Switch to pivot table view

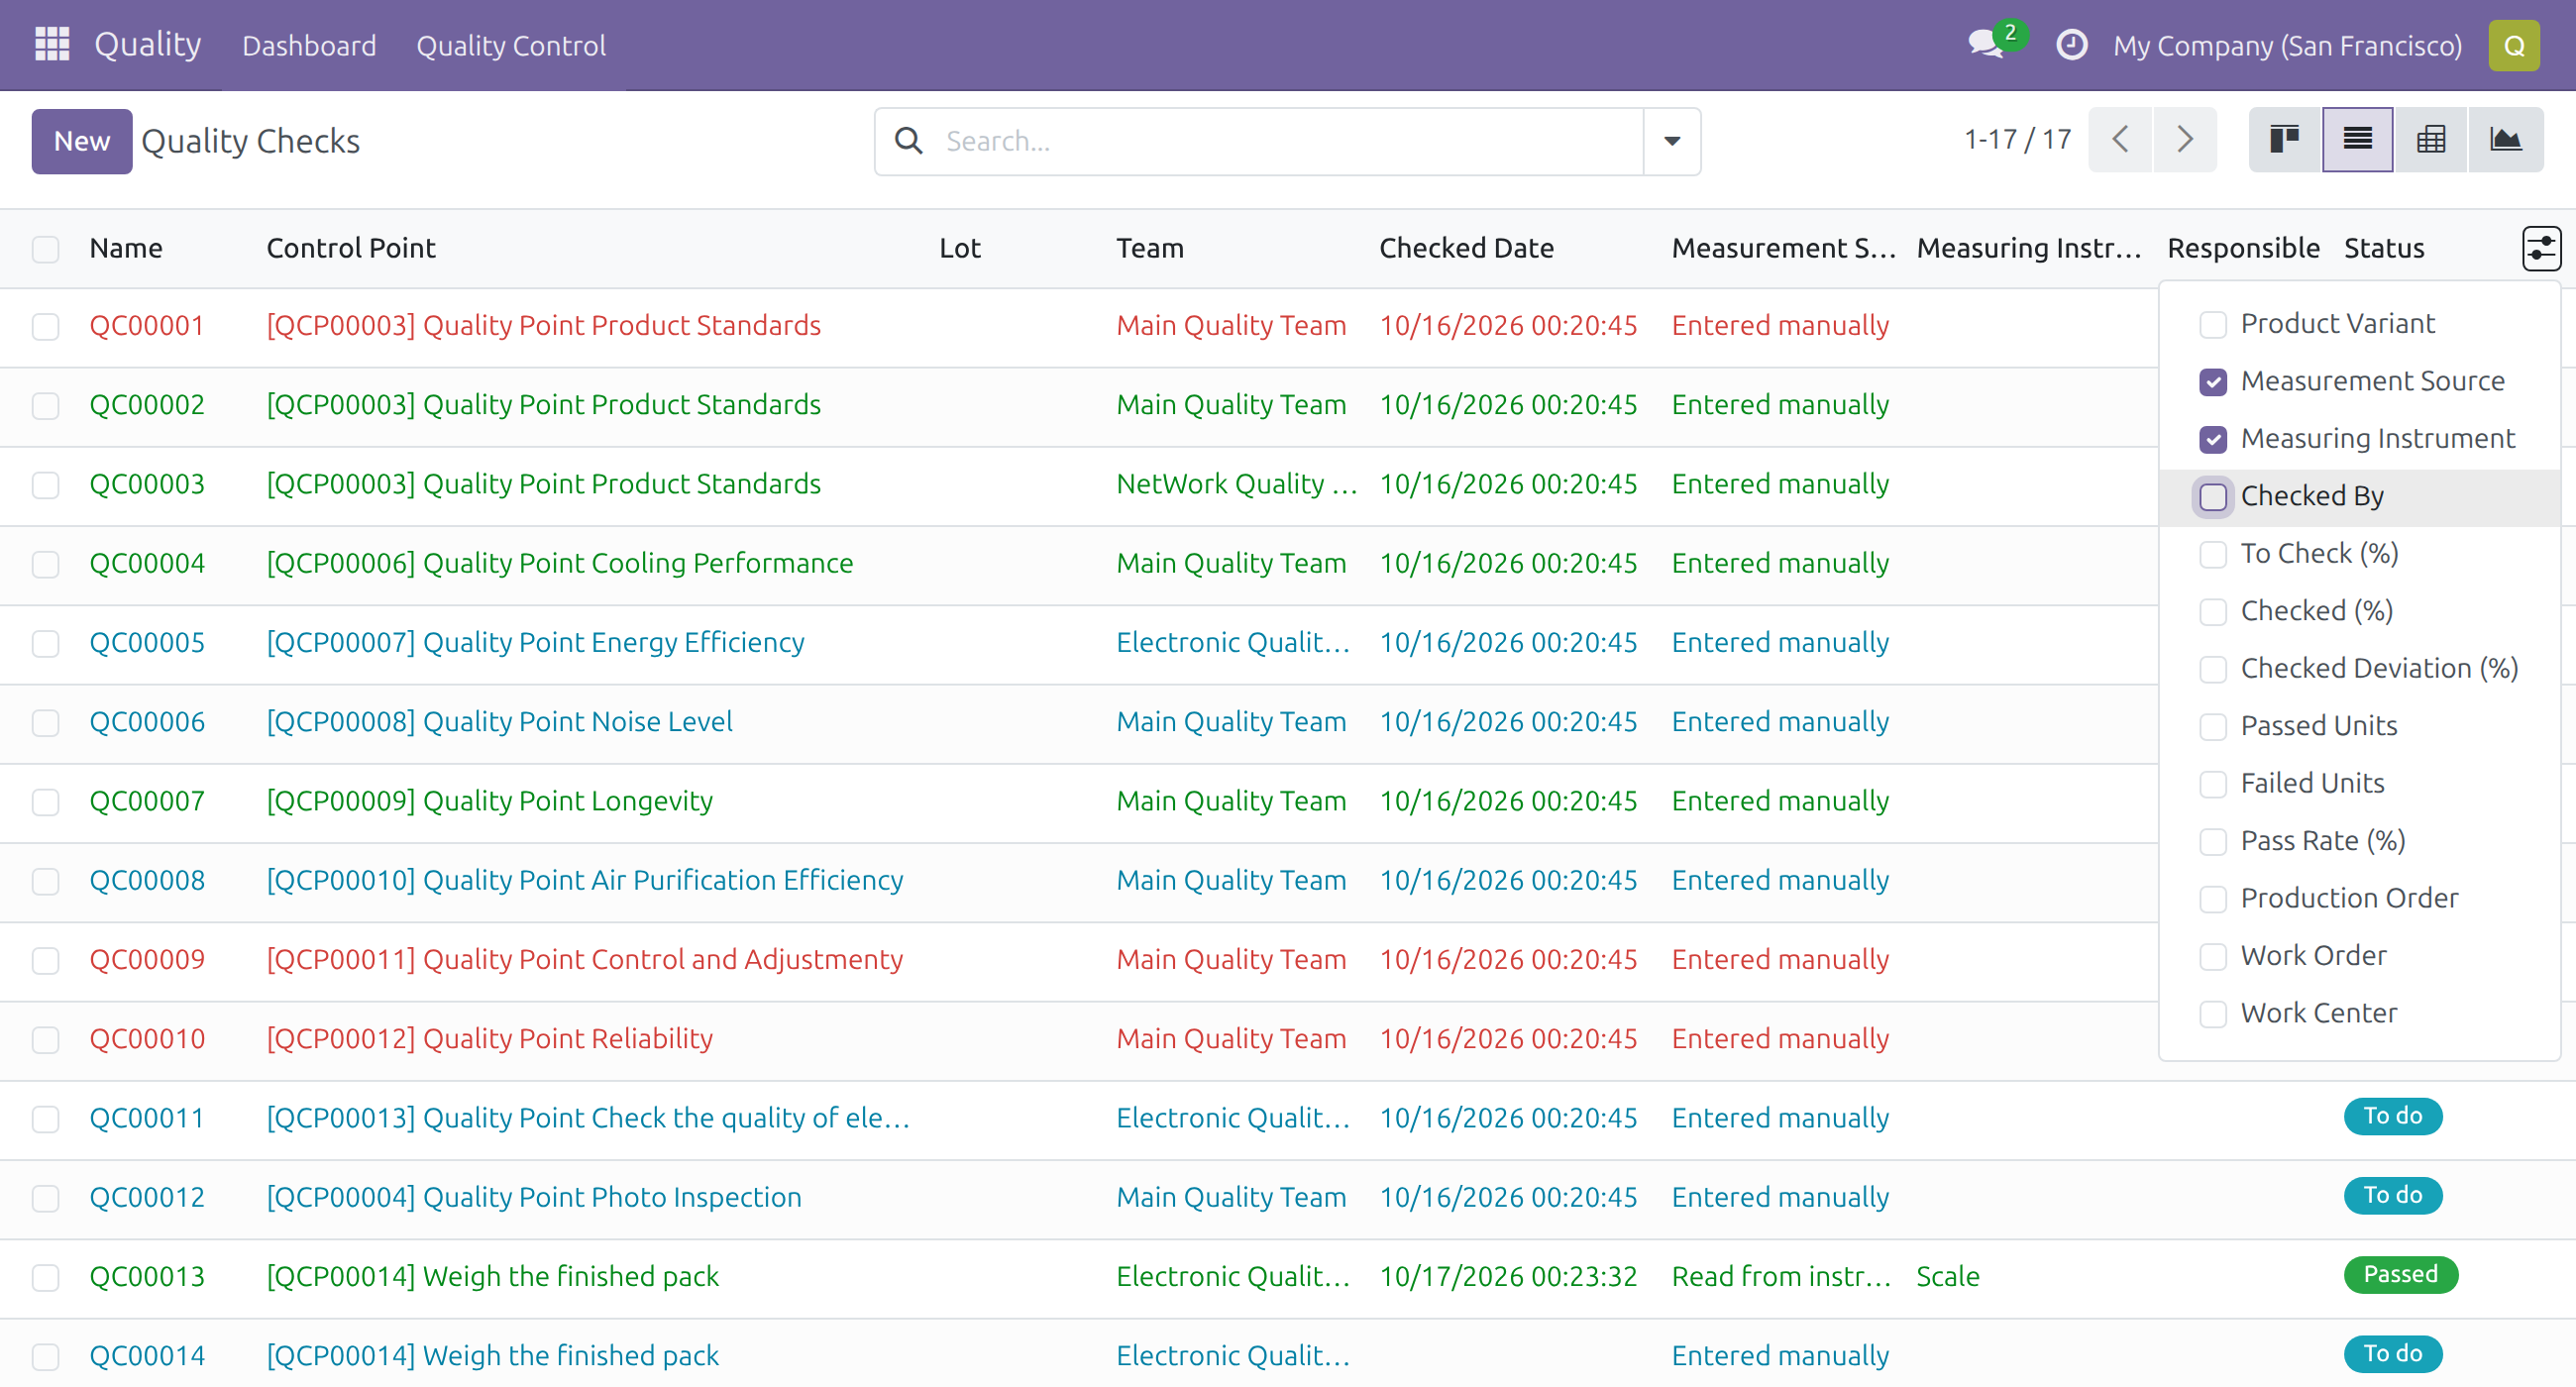pyautogui.click(x=2430, y=140)
